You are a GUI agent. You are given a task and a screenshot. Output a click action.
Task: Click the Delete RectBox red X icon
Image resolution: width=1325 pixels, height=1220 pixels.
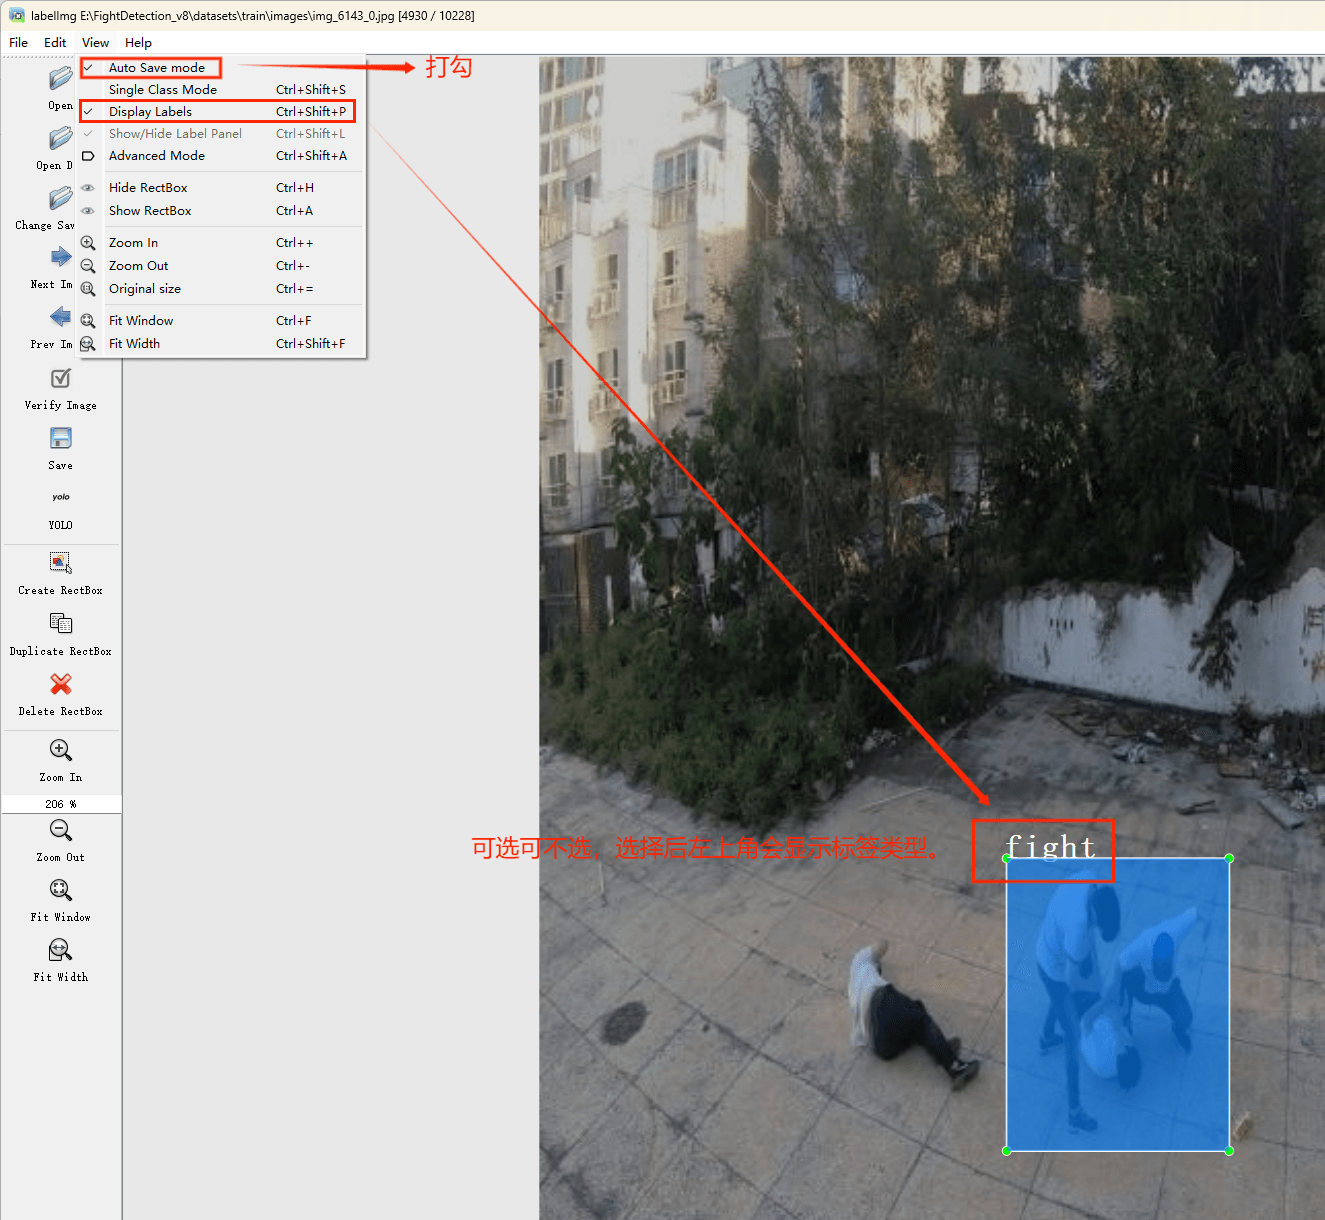click(x=60, y=684)
